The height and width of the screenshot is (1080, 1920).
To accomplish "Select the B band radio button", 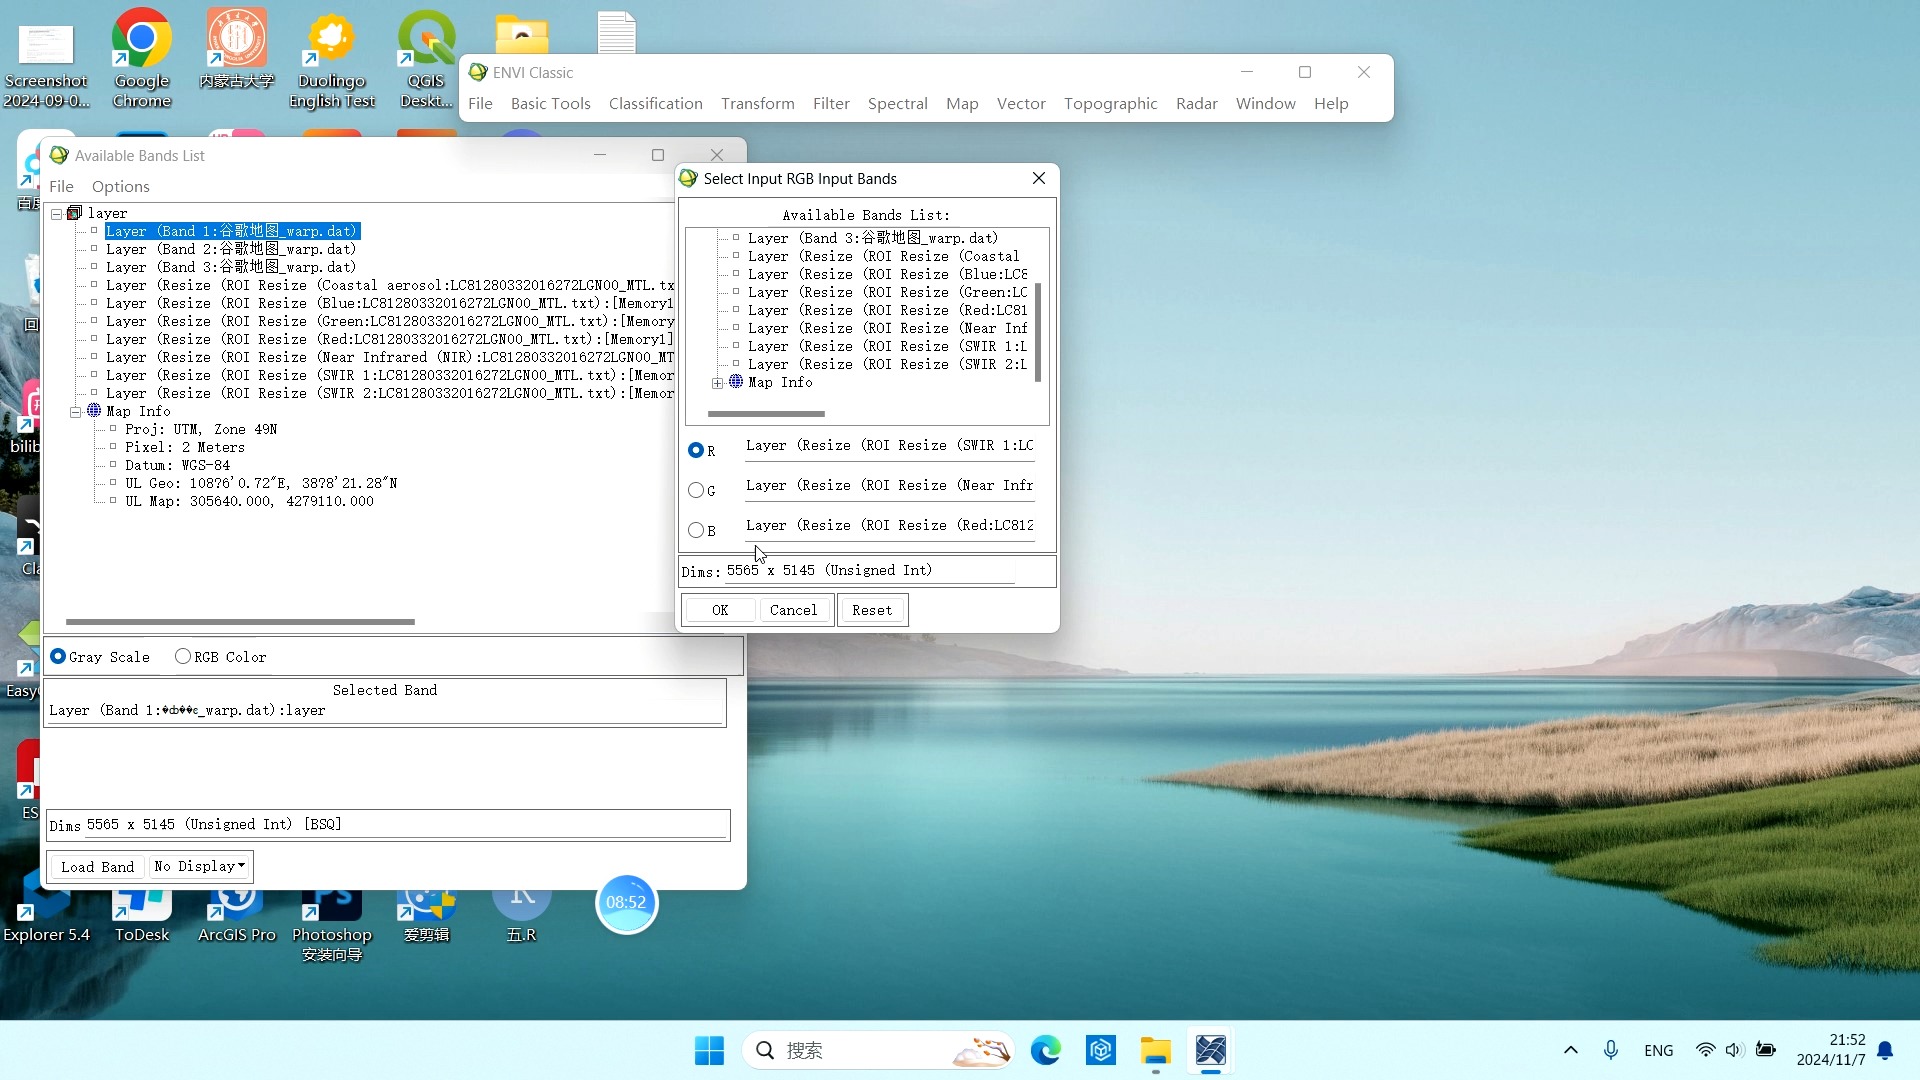I will tap(696, 530).
